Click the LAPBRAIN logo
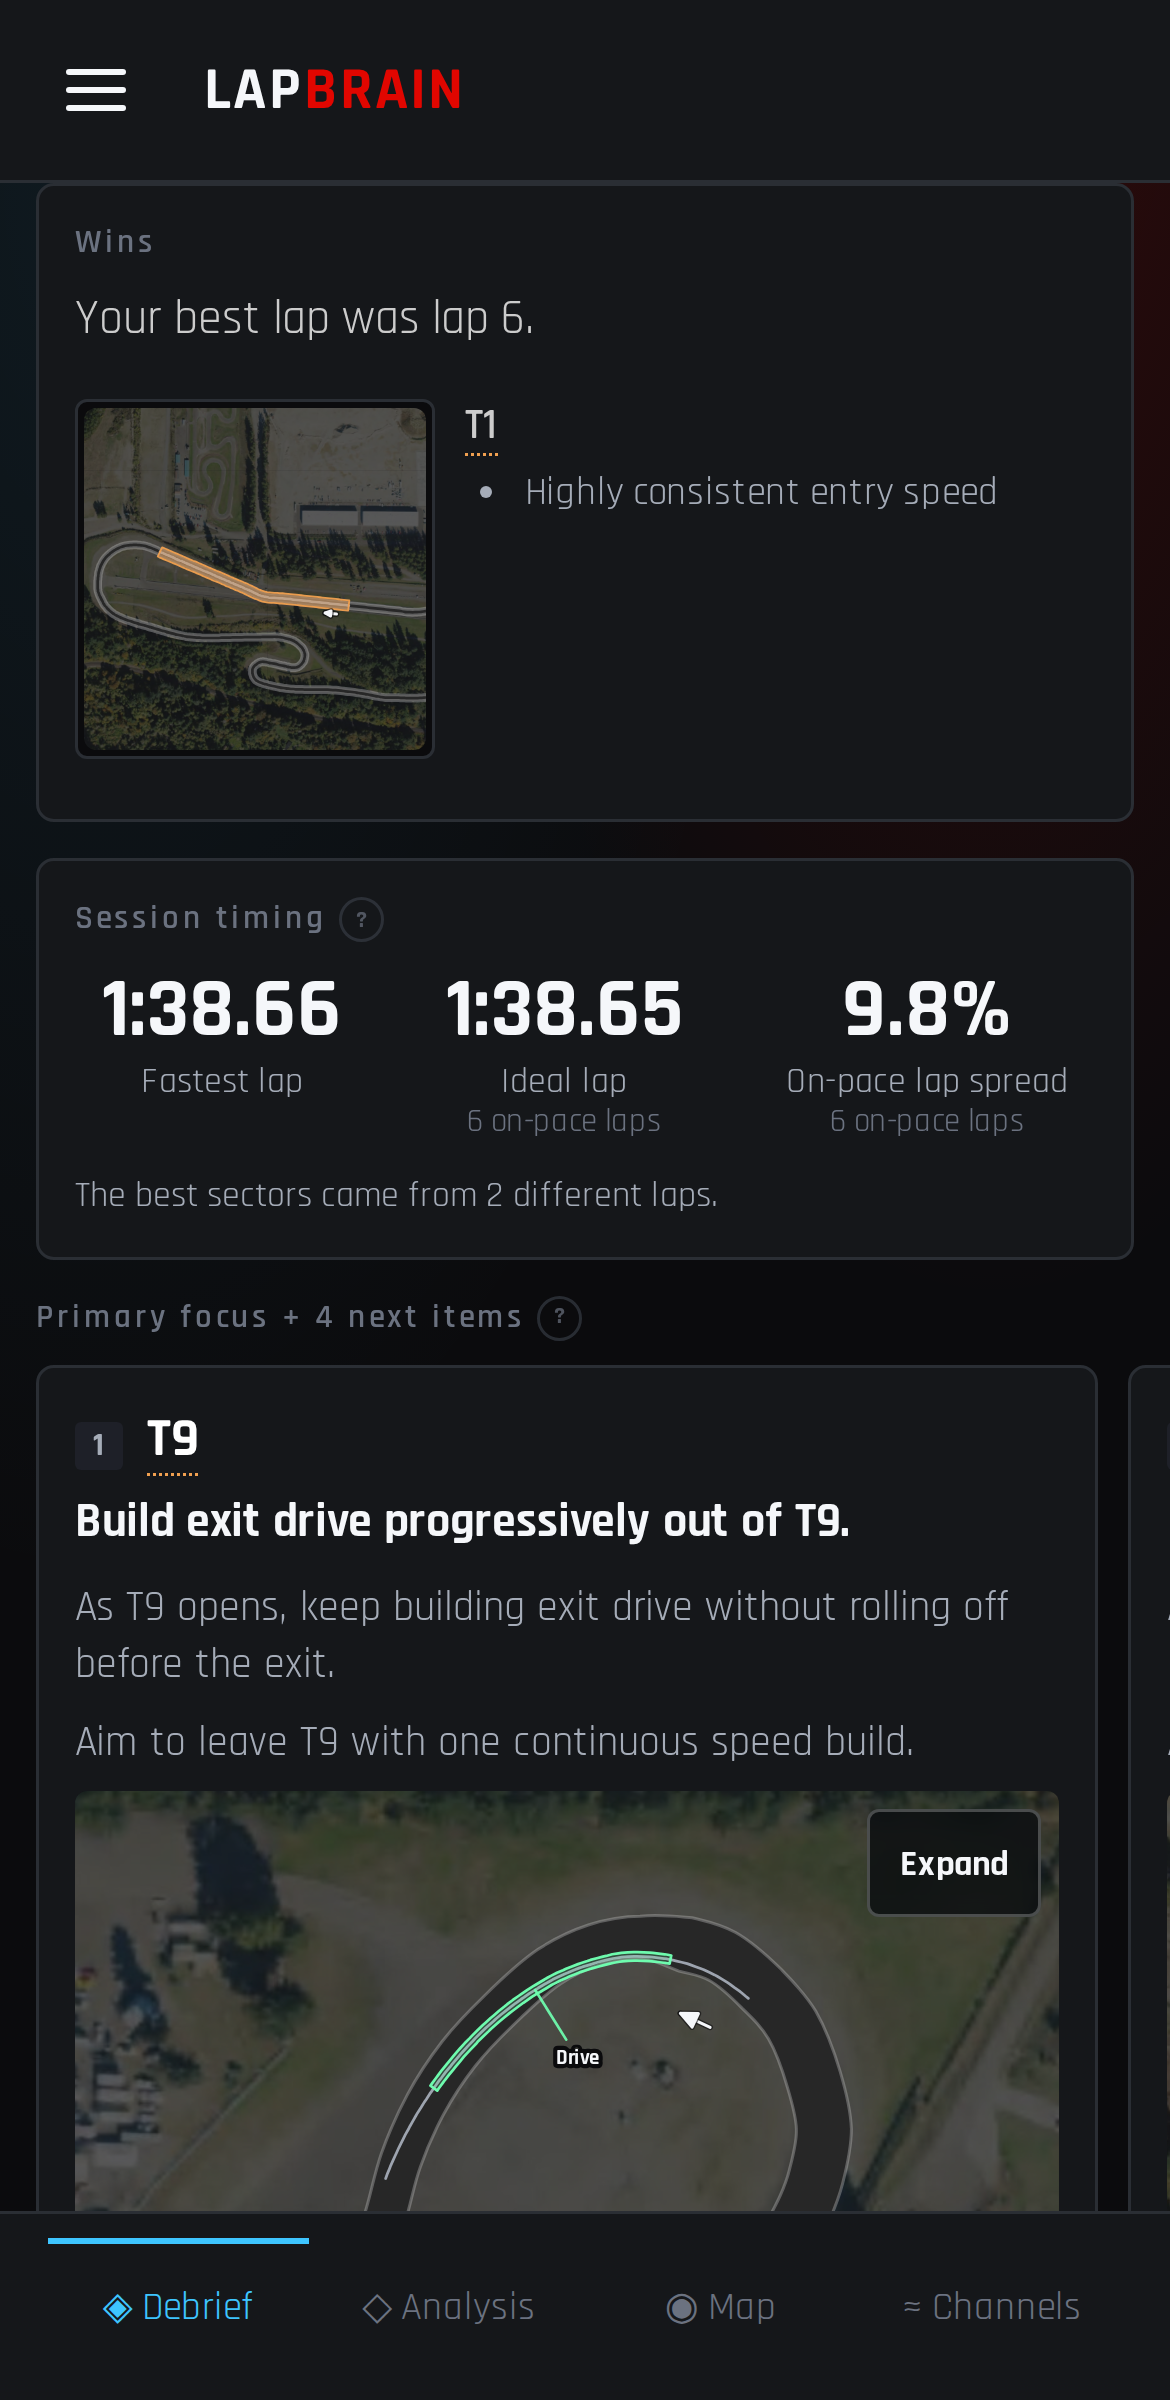 pyautogui.click(x=334, y=90)
